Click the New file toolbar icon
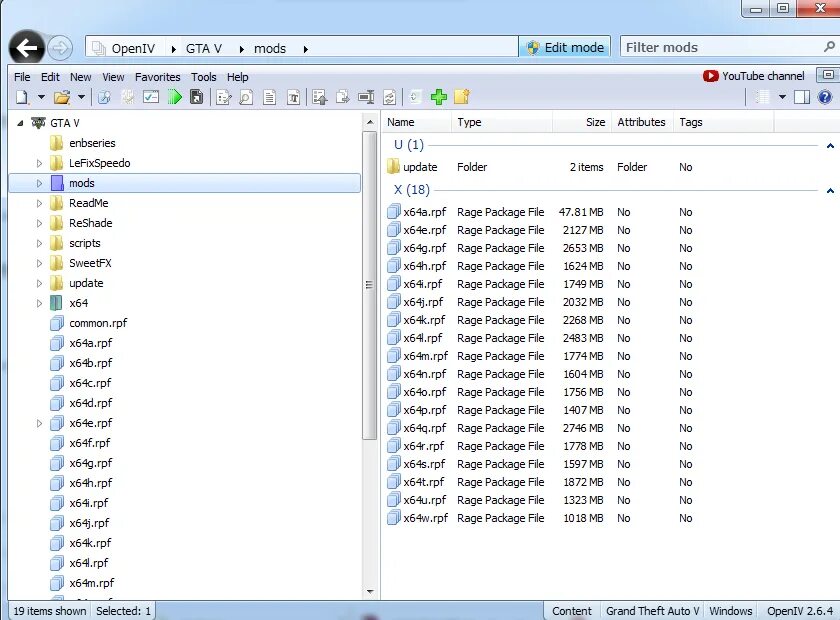This screenshot has height=620, width=840. click(x=22, y=97)
